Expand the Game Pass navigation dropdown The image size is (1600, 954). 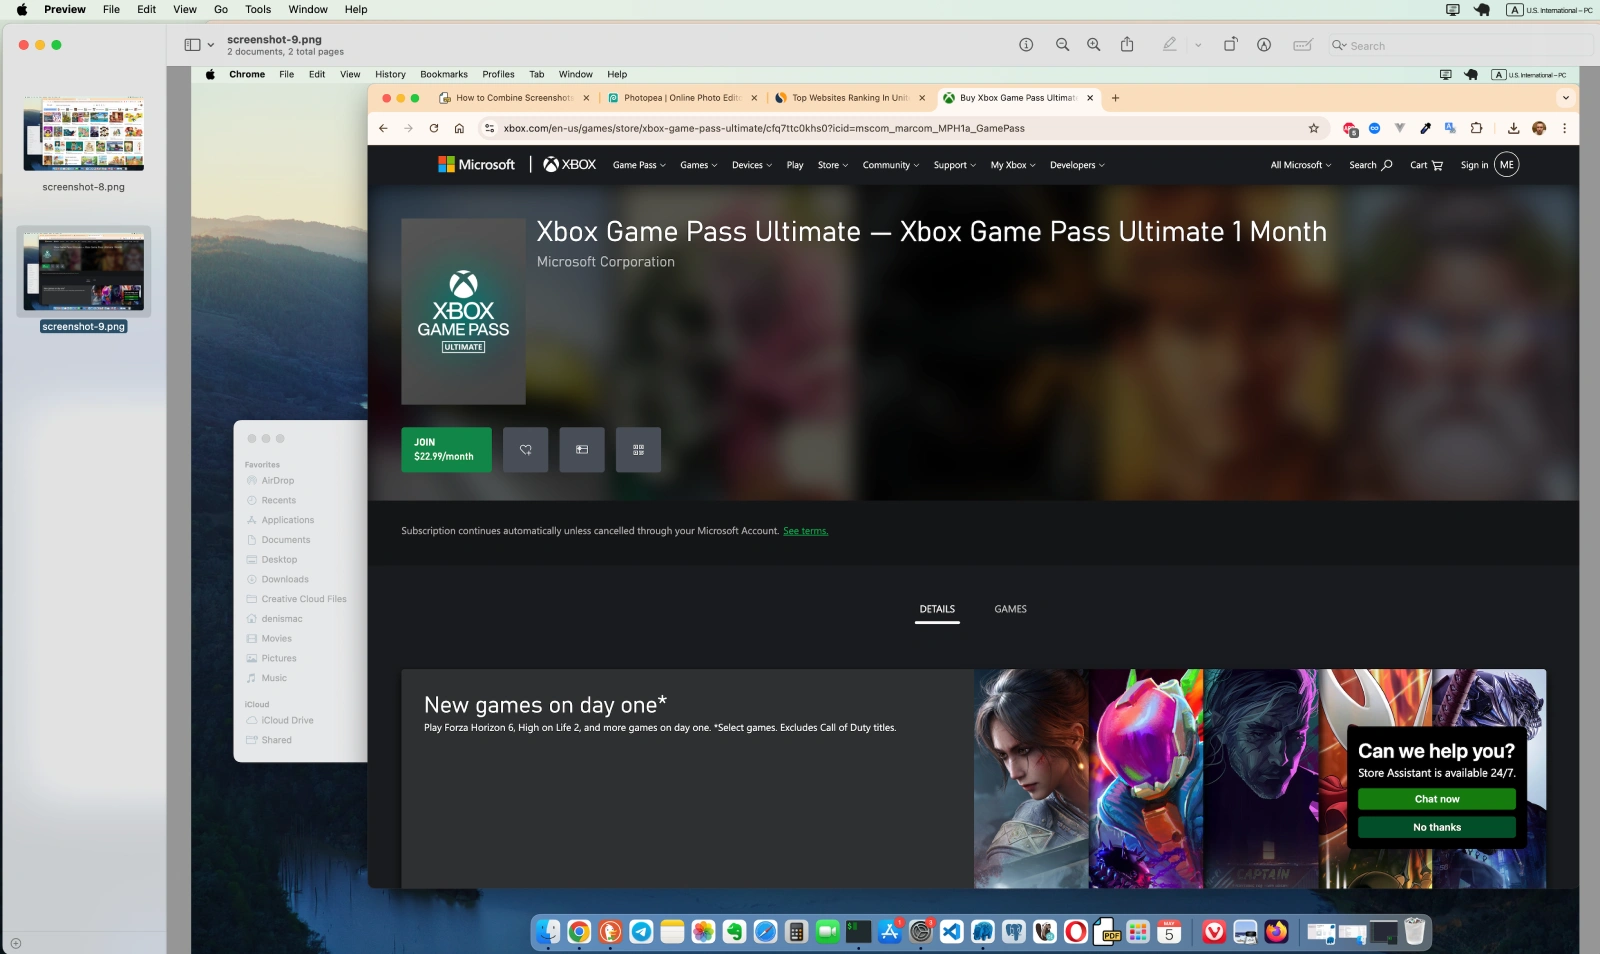[639, 165]
